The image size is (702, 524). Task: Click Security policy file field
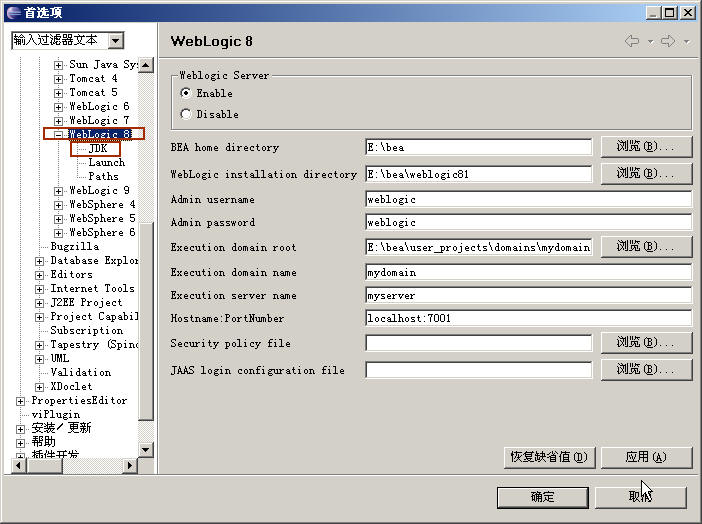(479, 343)
